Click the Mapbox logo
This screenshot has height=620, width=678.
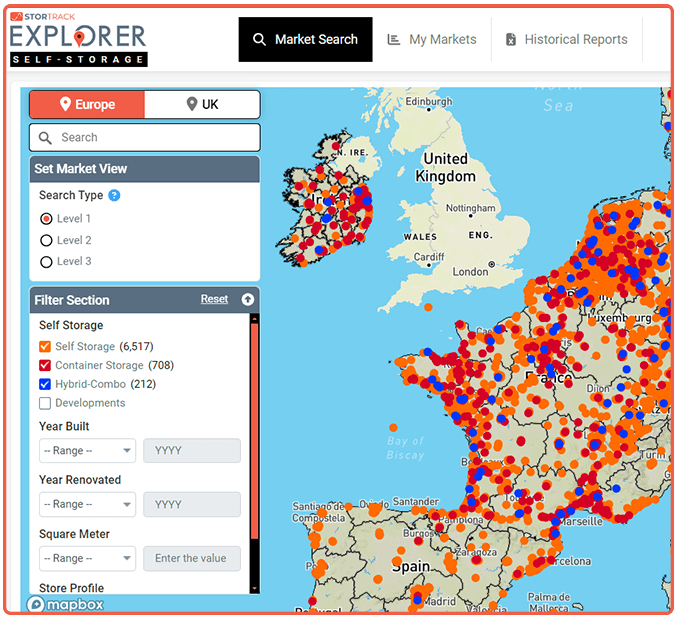pos(65,604)
